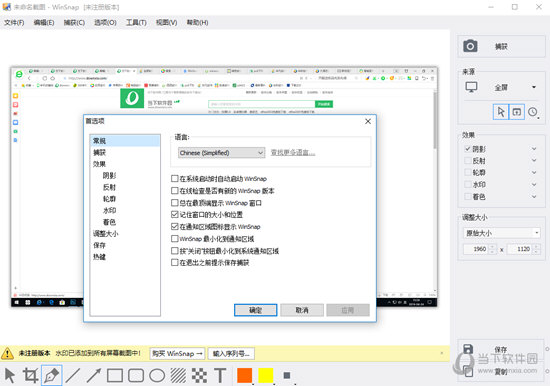The height and width of the screenshot is (386, 550).
Task: Click the 查找更多语言... link
Action: click(x=293, y=153)
